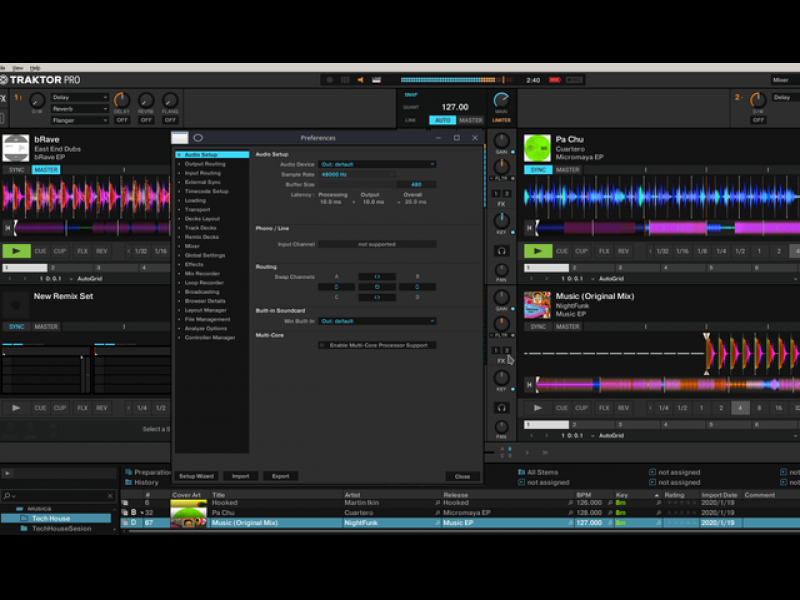Image resolution: width=800 pixels, height=600 pixels.
Task: Click the Export button in Preferences
Action: (x=280, y=476)
